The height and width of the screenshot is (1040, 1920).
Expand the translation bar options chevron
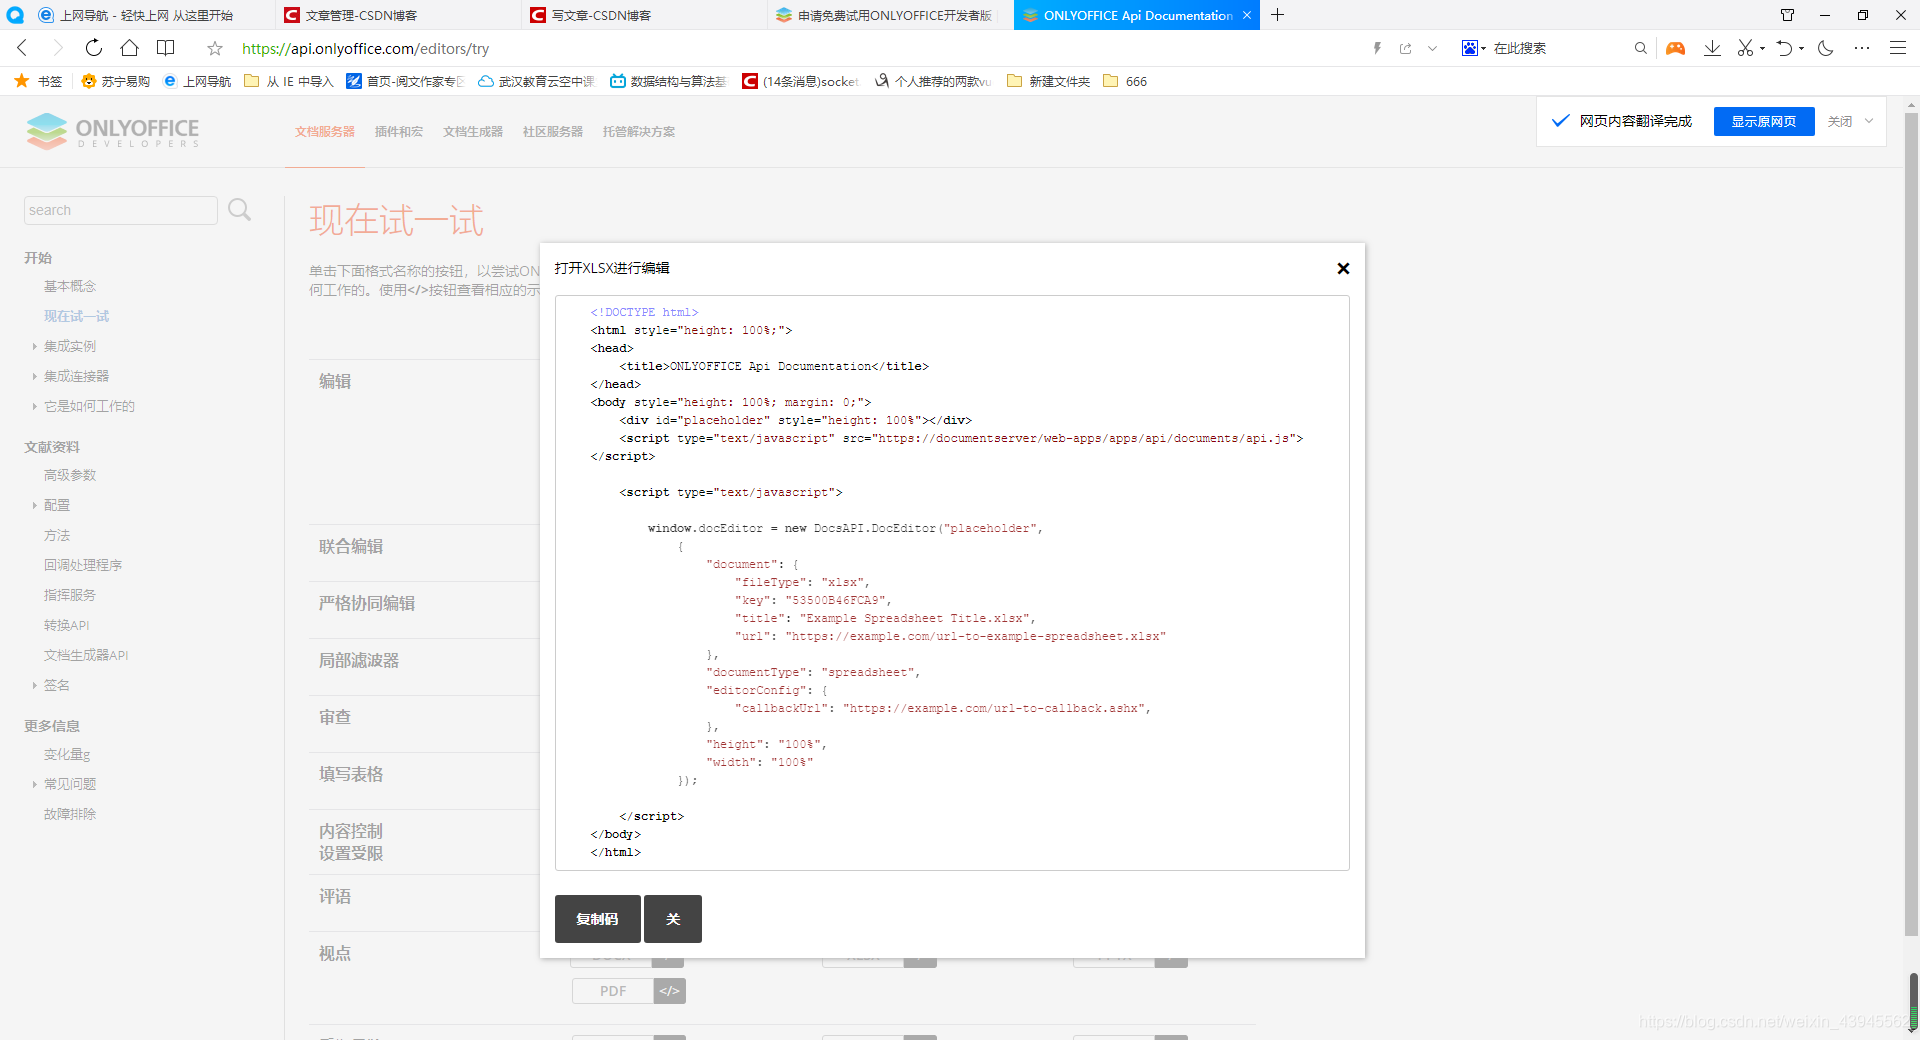tap(1869, 121)
